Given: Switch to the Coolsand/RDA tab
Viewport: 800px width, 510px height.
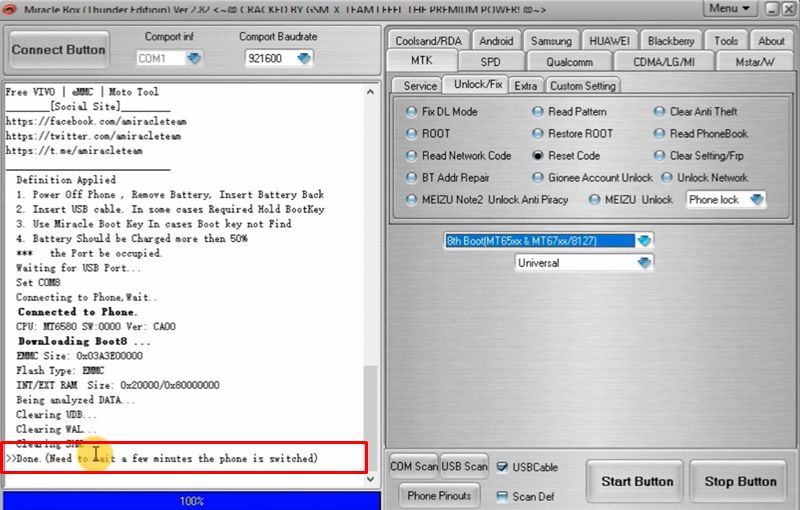Looking at the screenshot, I should pos(428,41).
